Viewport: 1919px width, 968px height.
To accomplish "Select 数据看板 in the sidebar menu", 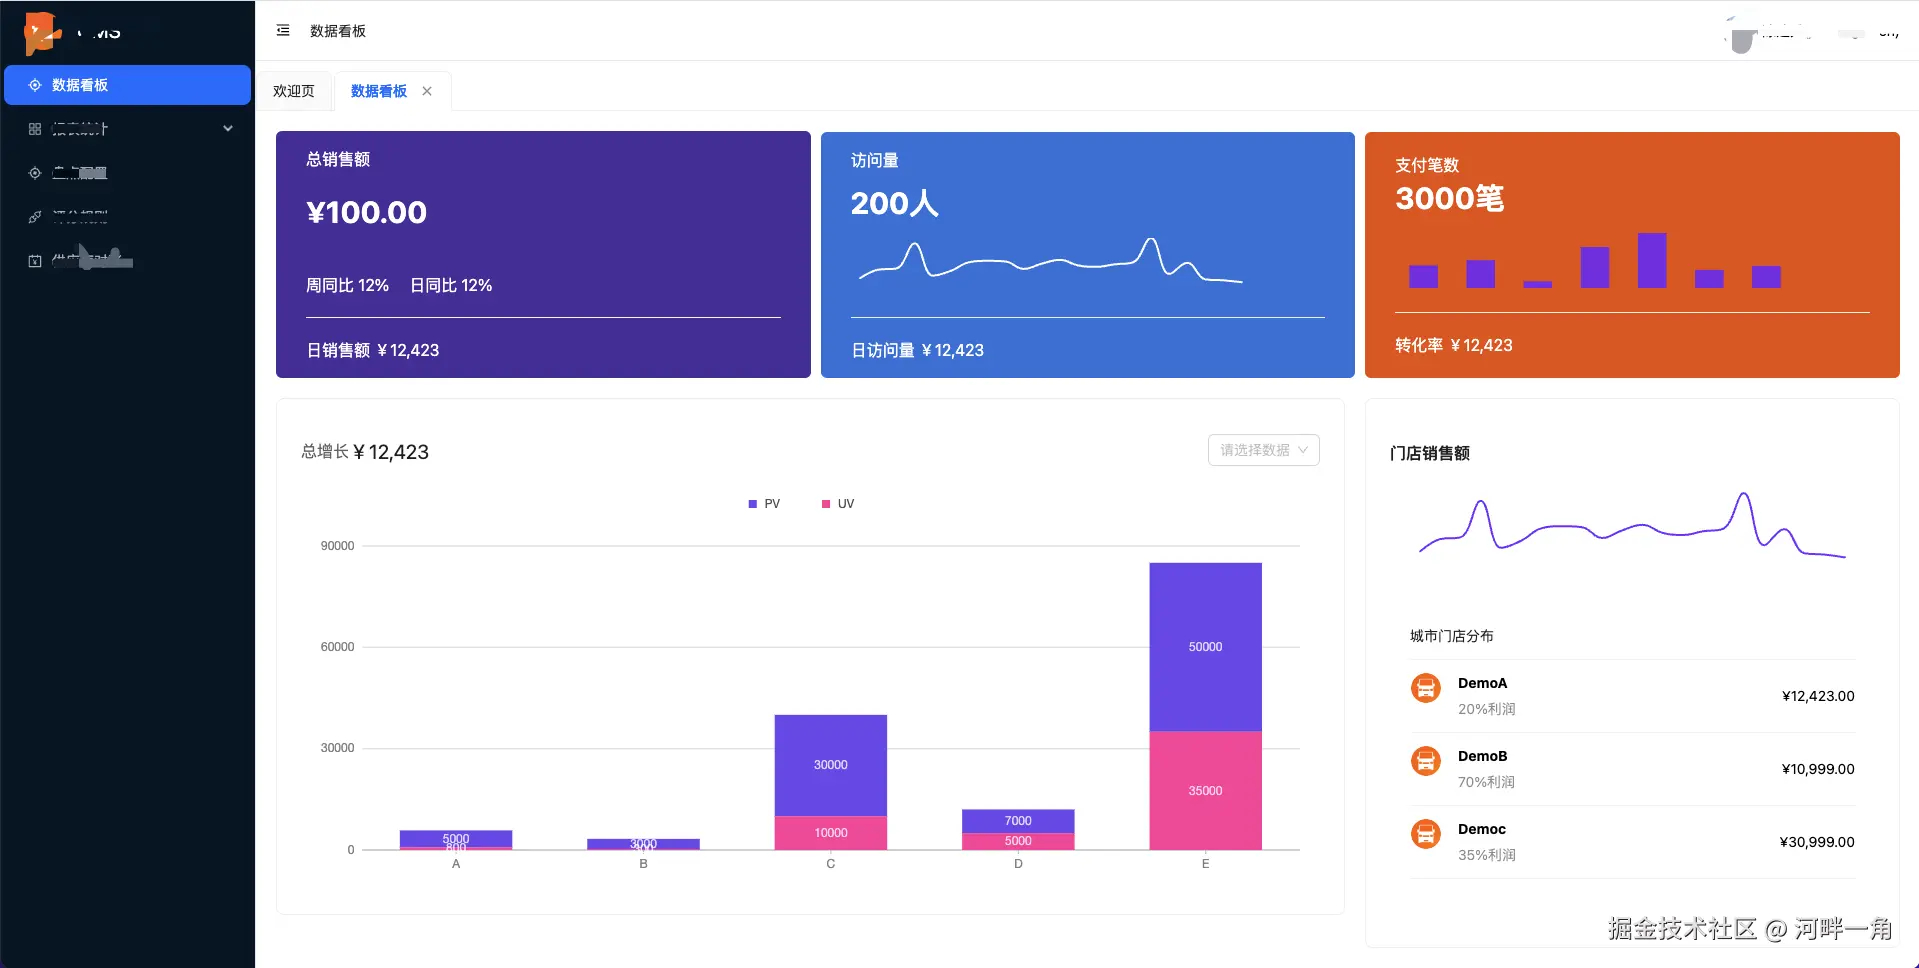I will (x=127, y=85).
